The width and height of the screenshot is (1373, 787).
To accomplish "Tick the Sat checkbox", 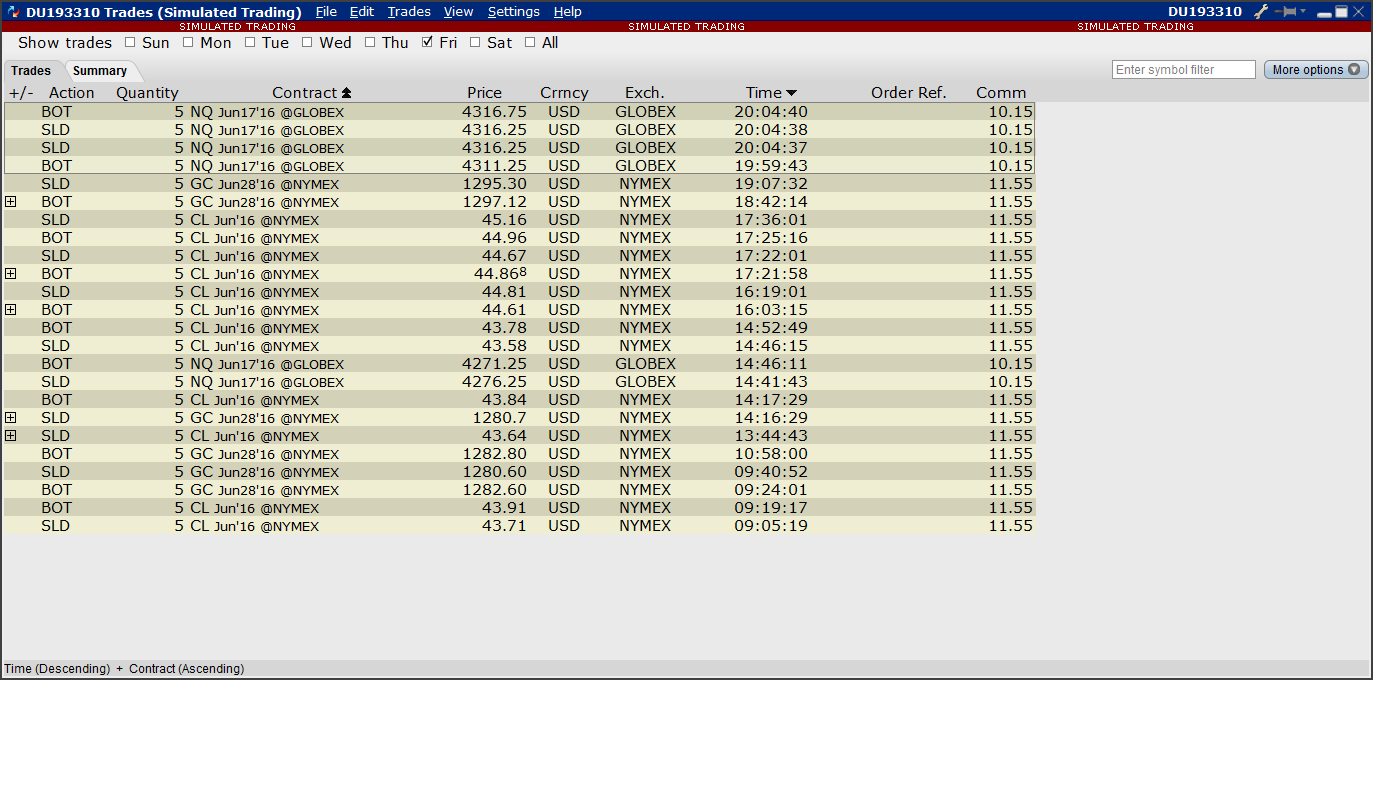I will tap(475, 42).
